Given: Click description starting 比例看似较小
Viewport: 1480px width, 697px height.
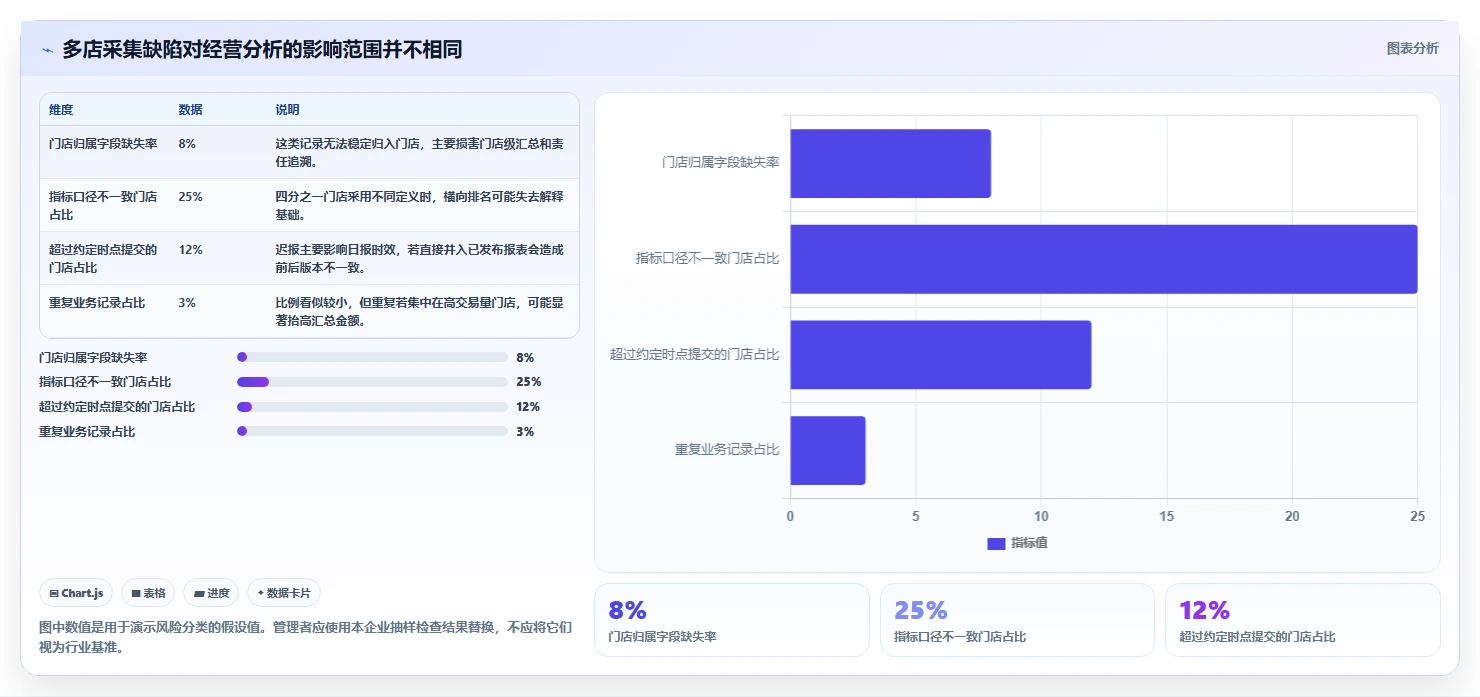Looking at the screenshot, I should pyautogui.click(x=420, y=312).
